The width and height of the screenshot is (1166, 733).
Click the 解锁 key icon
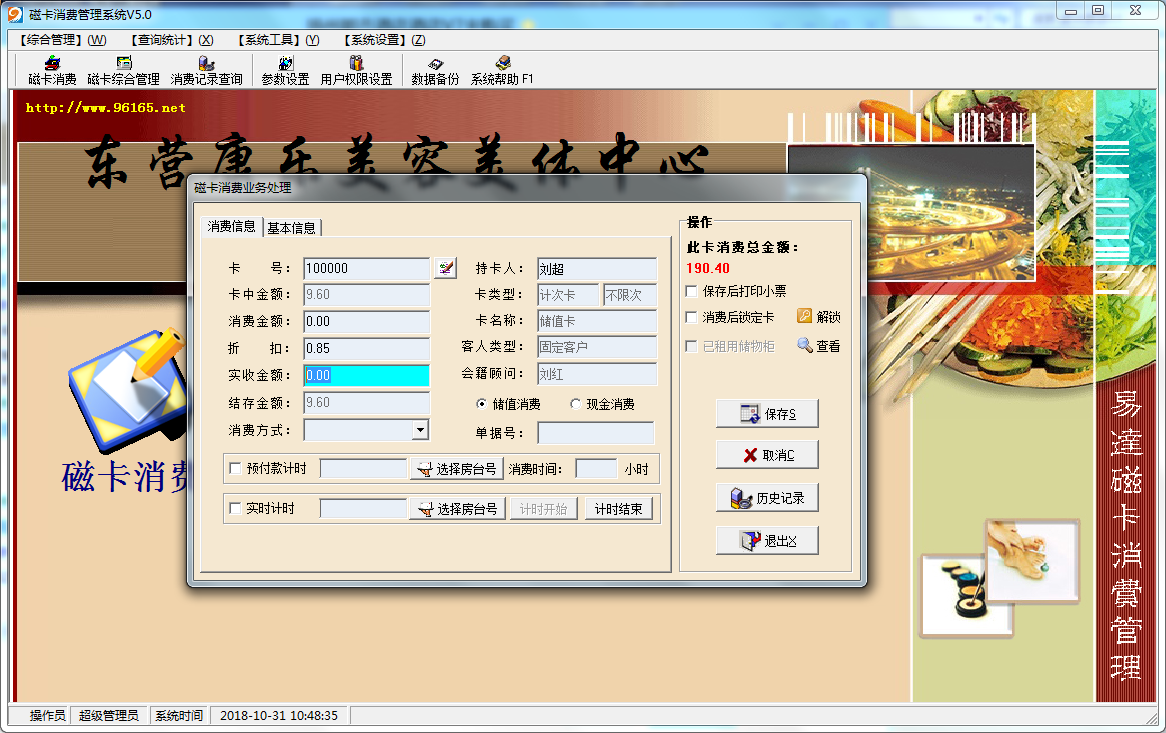click(805, 316)
